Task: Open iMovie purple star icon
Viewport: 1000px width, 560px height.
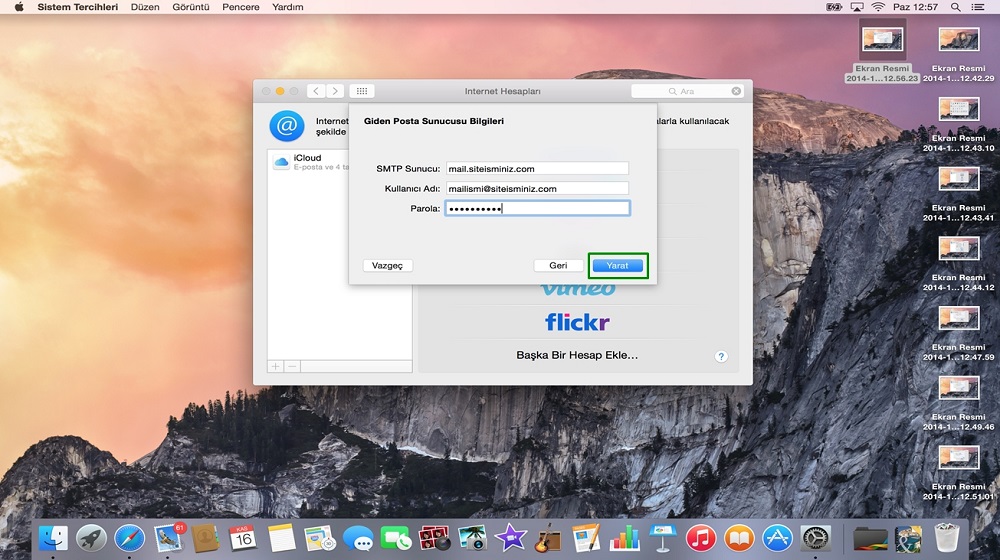Action: 510,538
